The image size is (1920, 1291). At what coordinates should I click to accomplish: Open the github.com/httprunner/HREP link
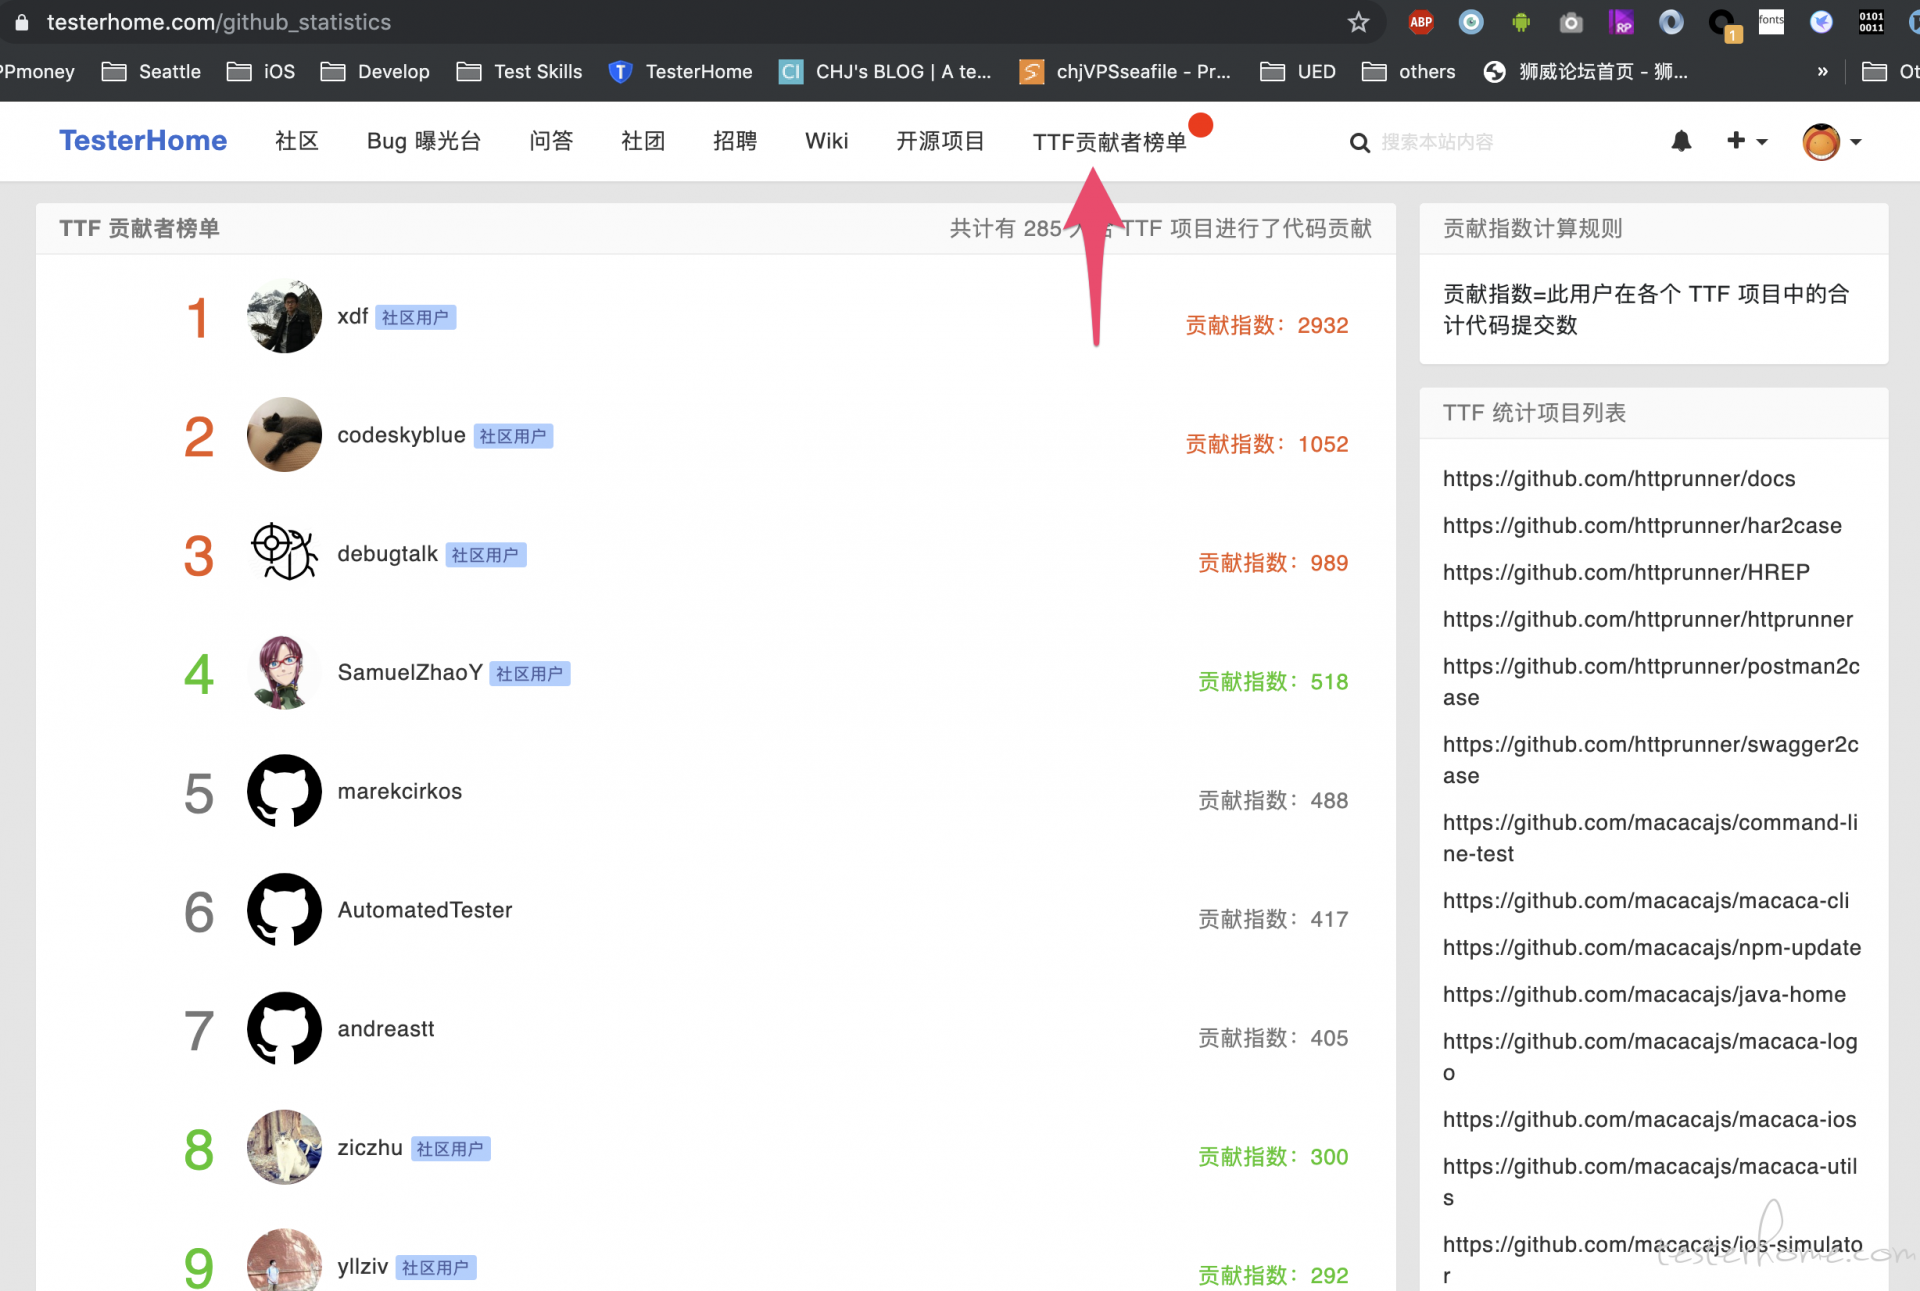[1626, 573]
